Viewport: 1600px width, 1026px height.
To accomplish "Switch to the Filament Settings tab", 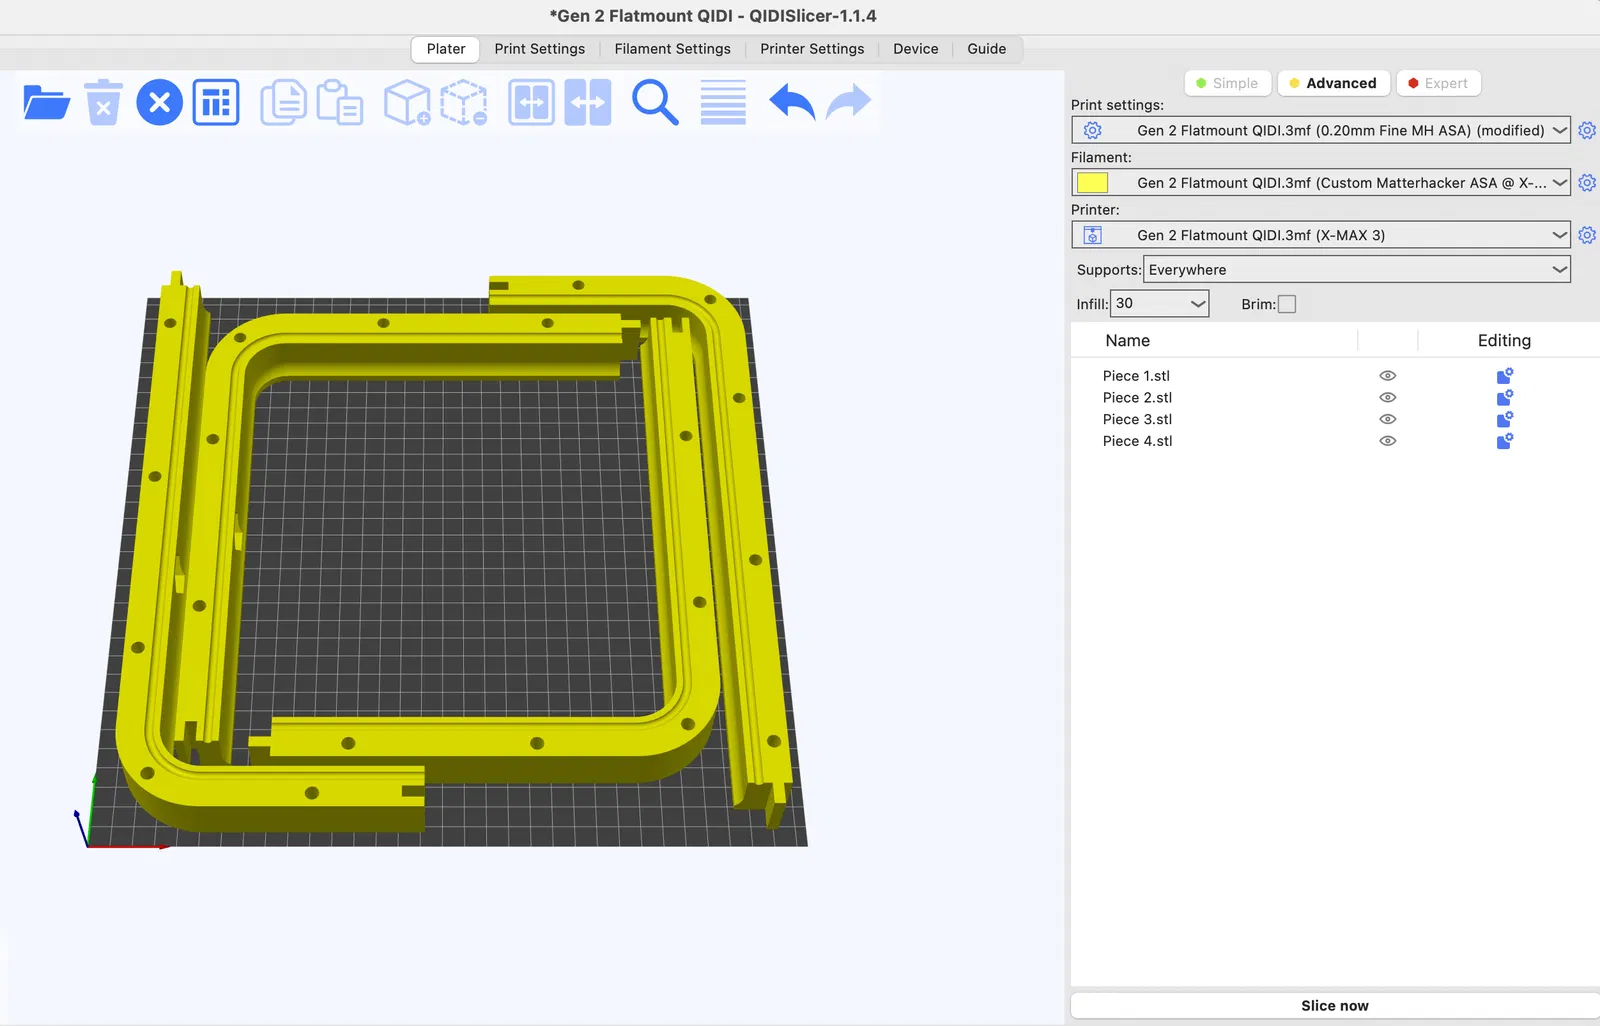I will click(x=672, y=49).
